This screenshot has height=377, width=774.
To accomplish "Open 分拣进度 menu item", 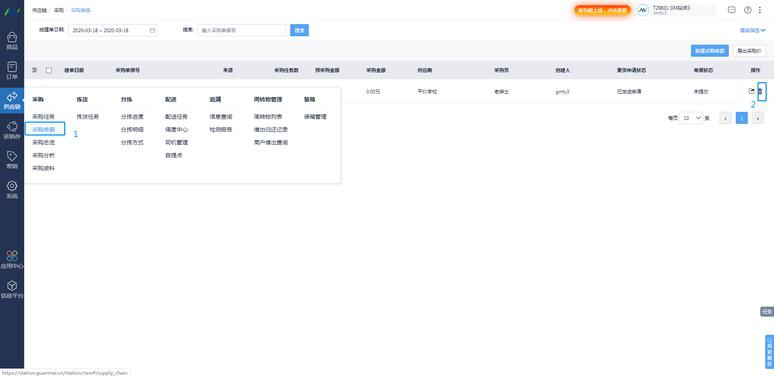I will point(132,117).
